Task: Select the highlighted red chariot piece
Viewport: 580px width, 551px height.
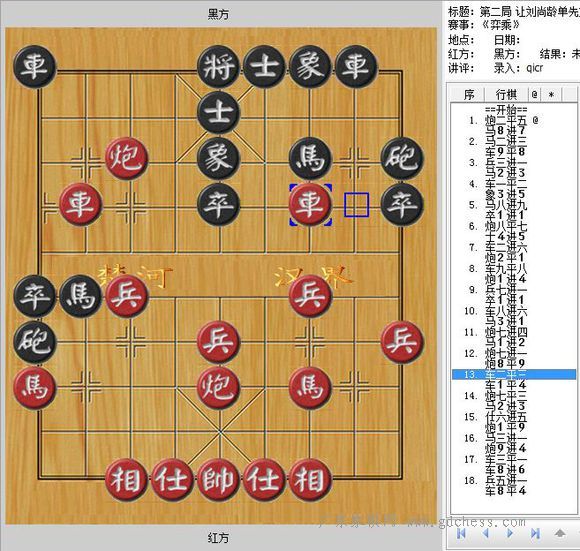Action: (x=310, y=204)
